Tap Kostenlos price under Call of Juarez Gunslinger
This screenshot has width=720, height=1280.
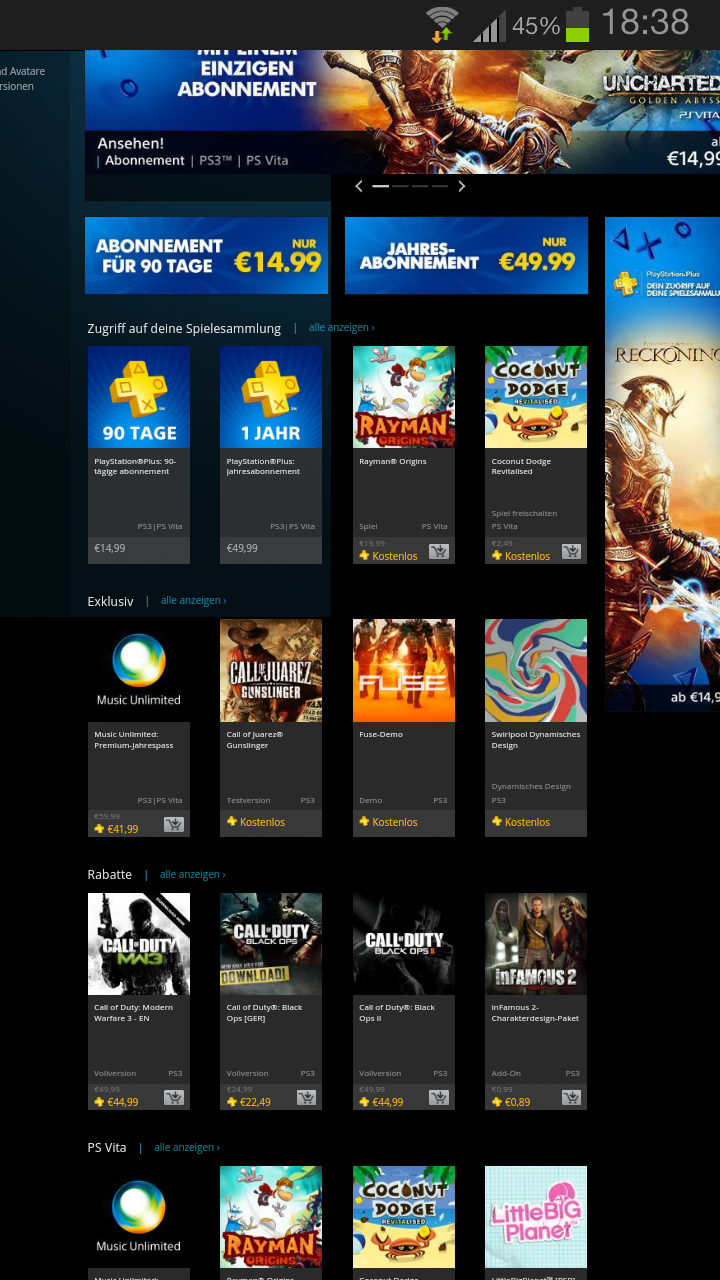[x=262, y=822]
